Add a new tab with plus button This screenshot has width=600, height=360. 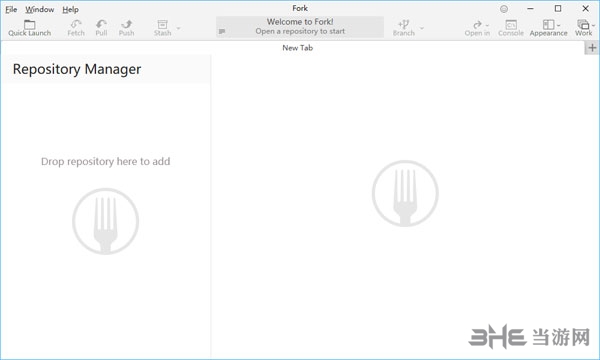[x=592, y=48]
